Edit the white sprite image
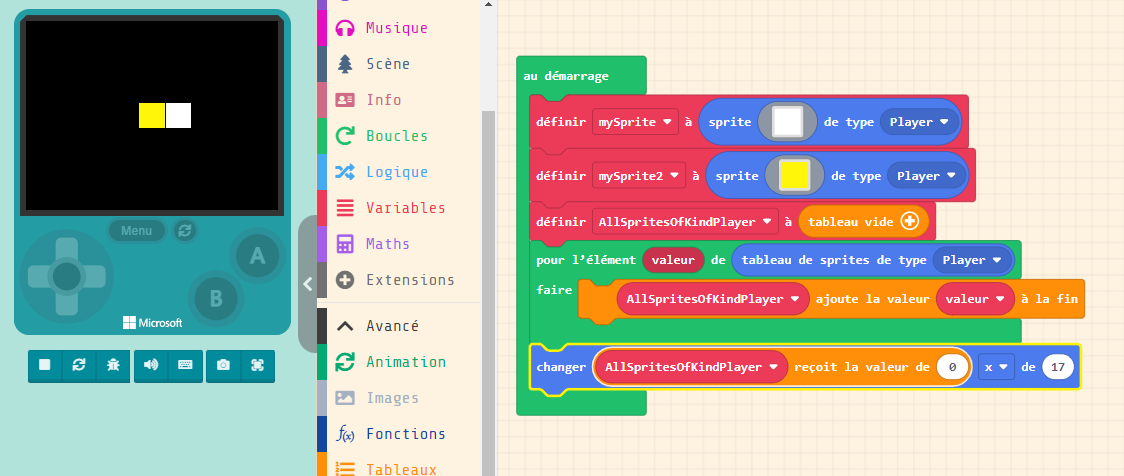 787,122
